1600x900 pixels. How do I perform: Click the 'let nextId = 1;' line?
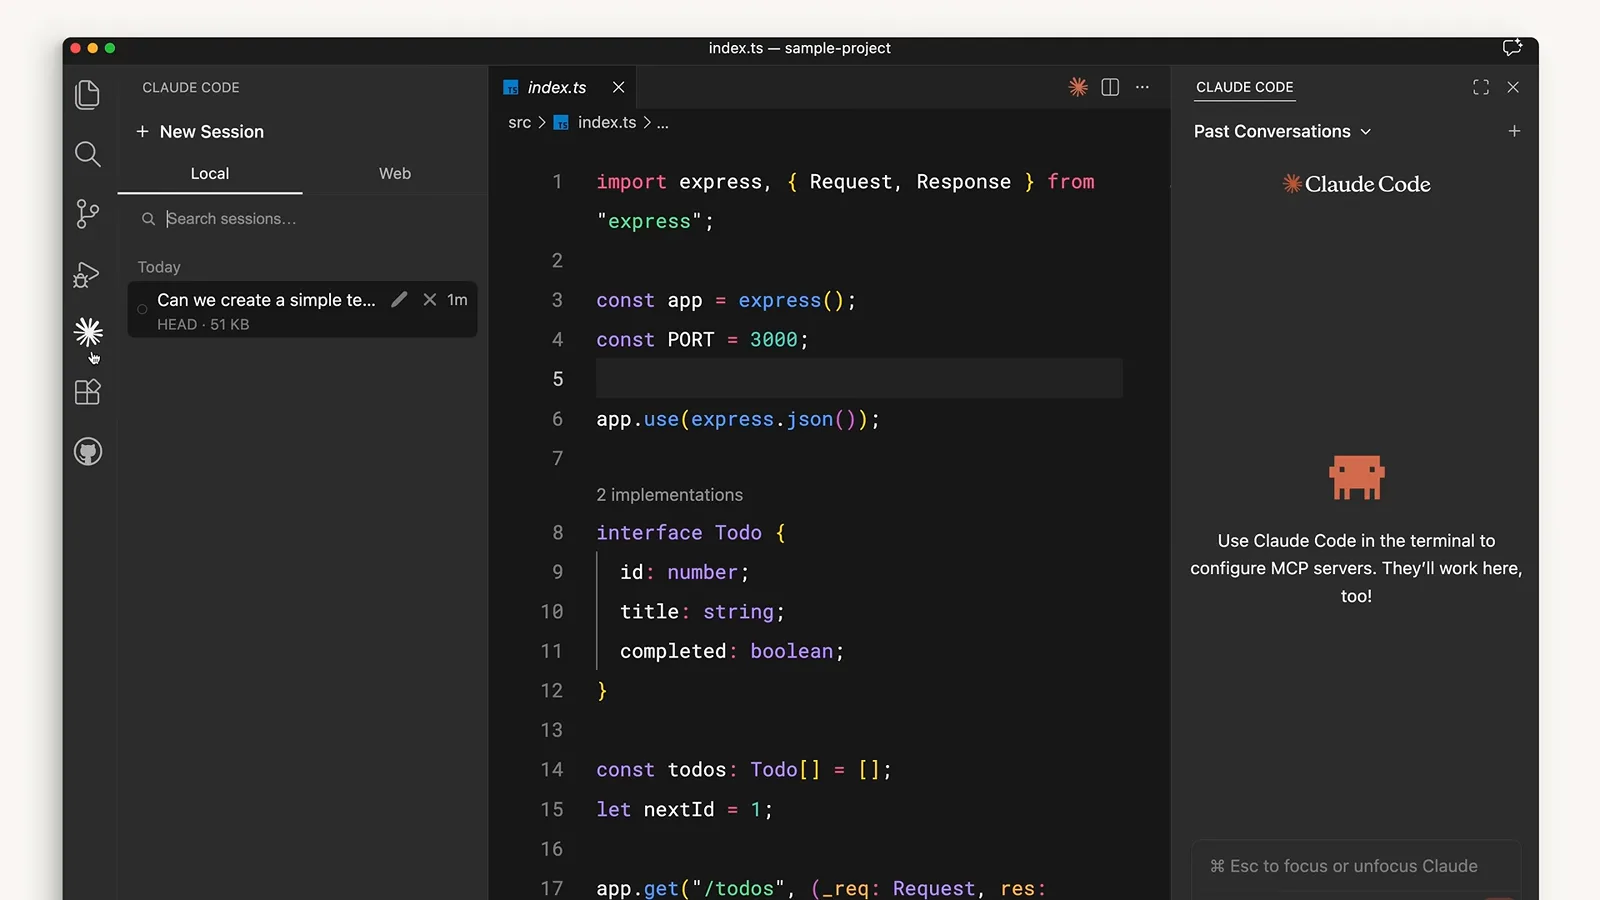[684, 809]
